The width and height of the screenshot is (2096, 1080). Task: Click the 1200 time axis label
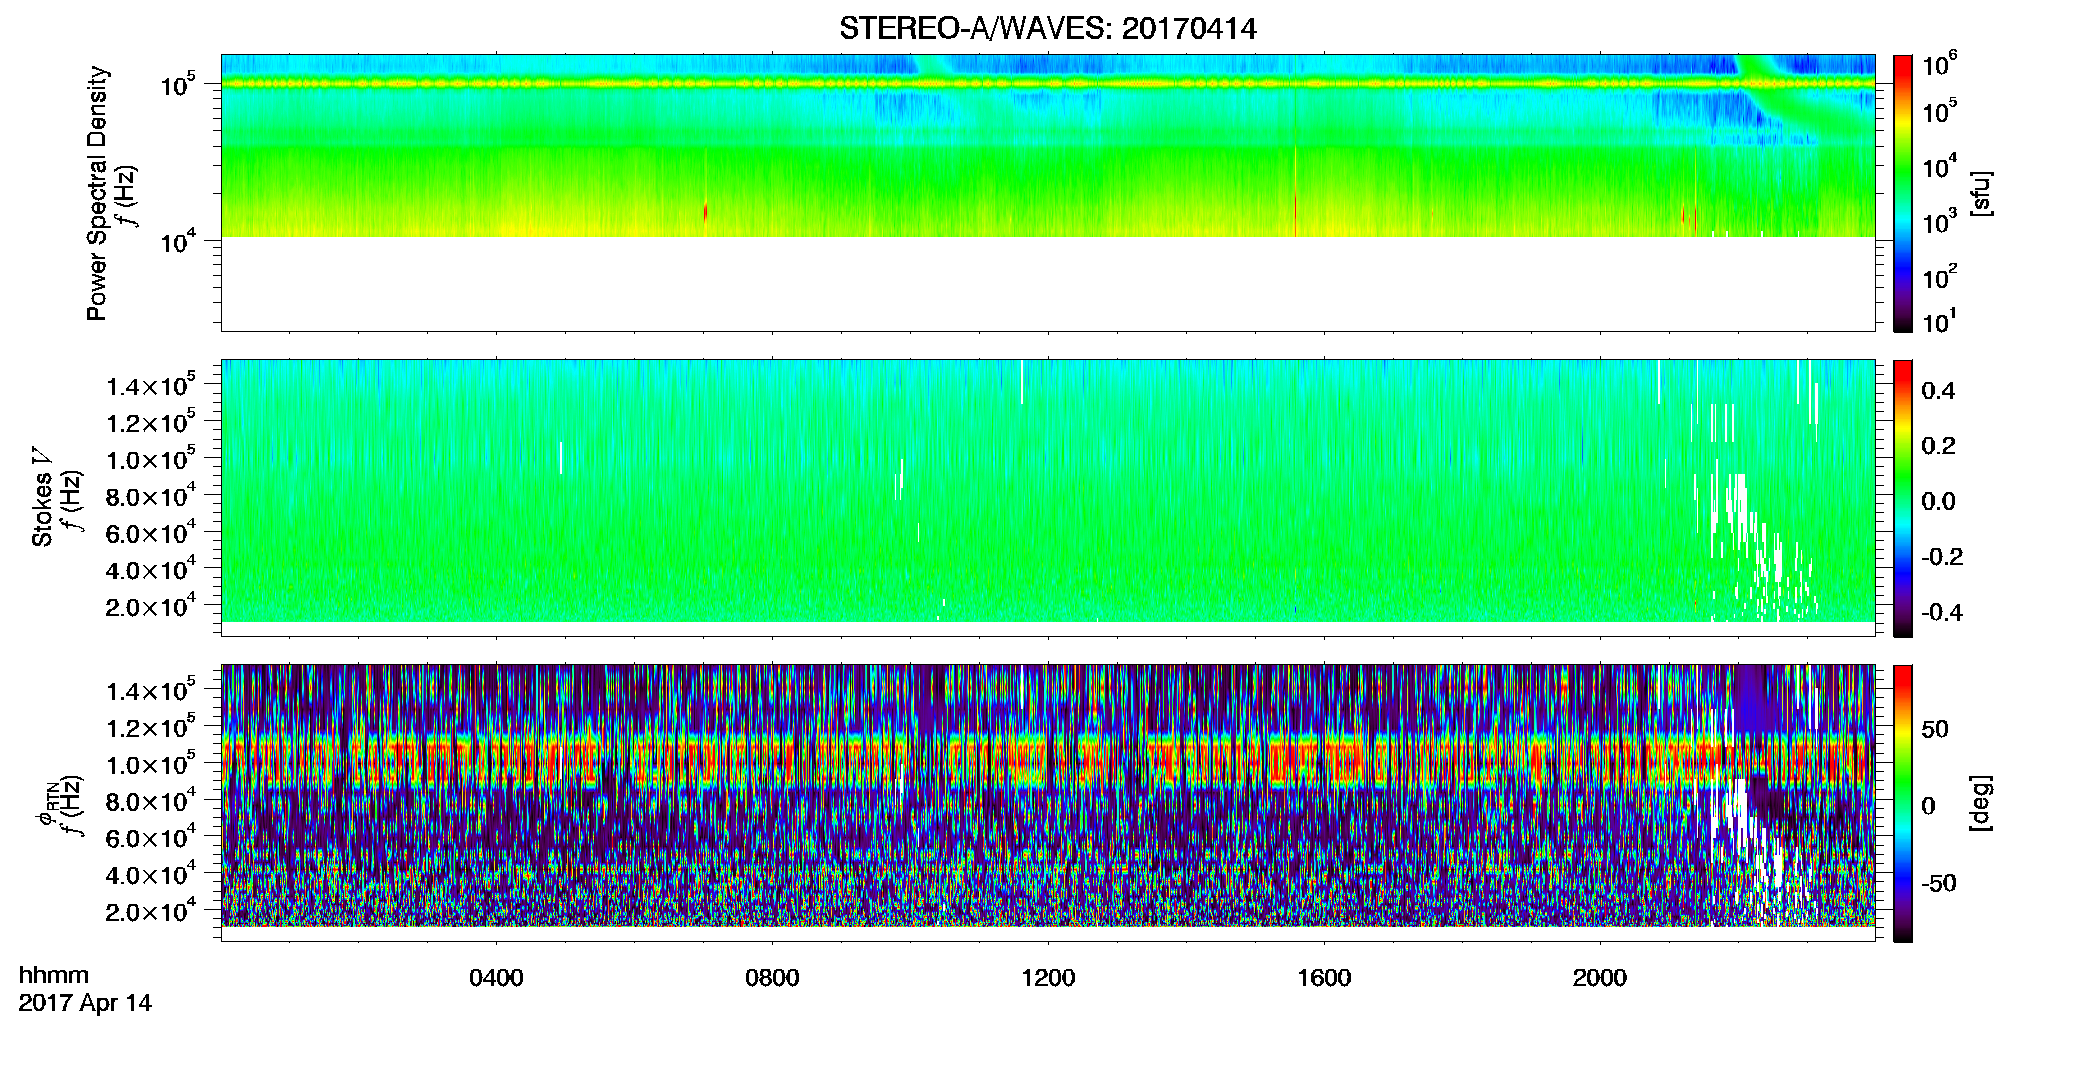pyautogui.click(x=1048, y=978)
